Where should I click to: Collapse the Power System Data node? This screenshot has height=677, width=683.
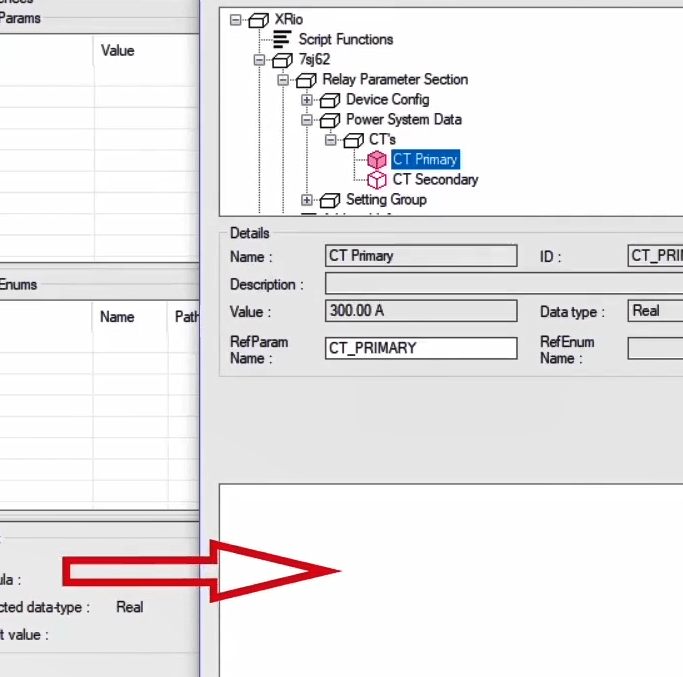click(308, 120)
